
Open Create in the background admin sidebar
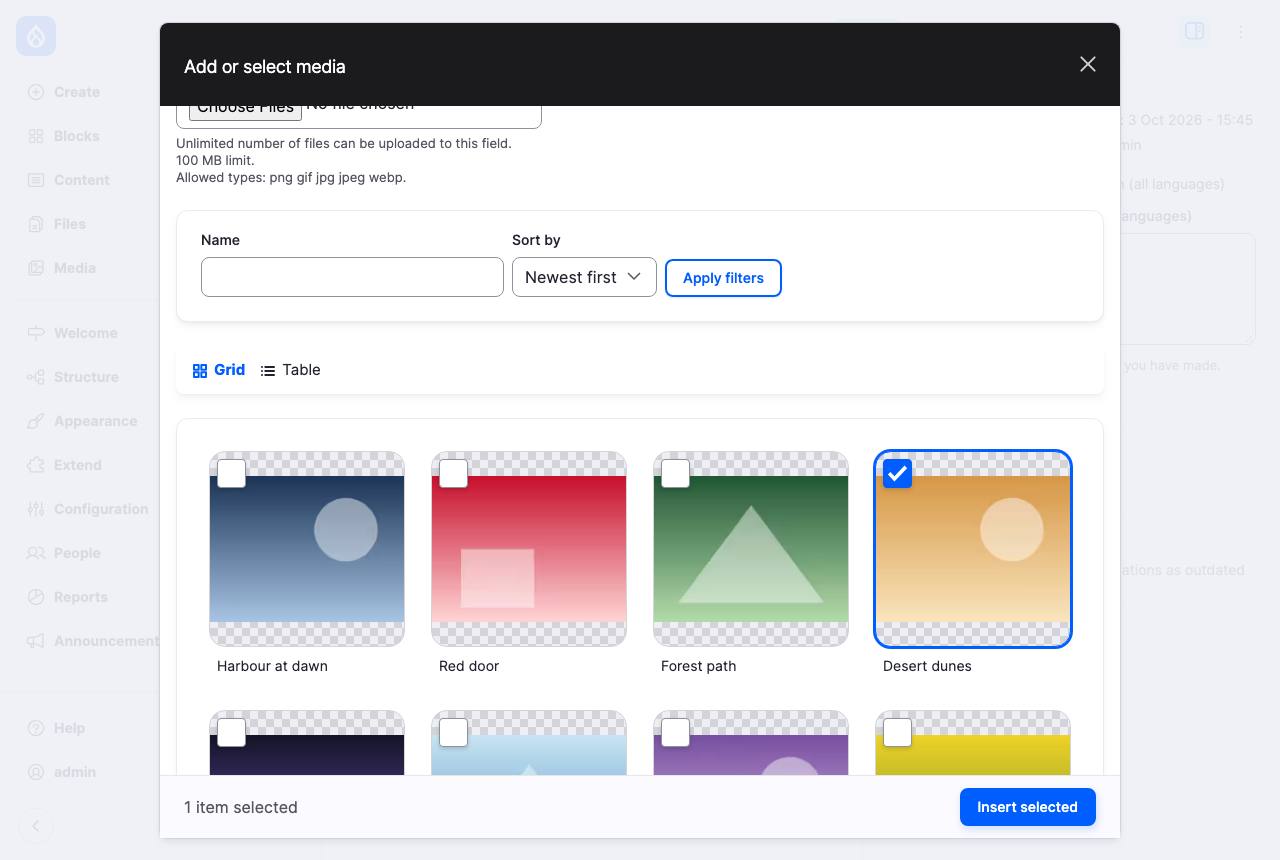pos(64,92)
